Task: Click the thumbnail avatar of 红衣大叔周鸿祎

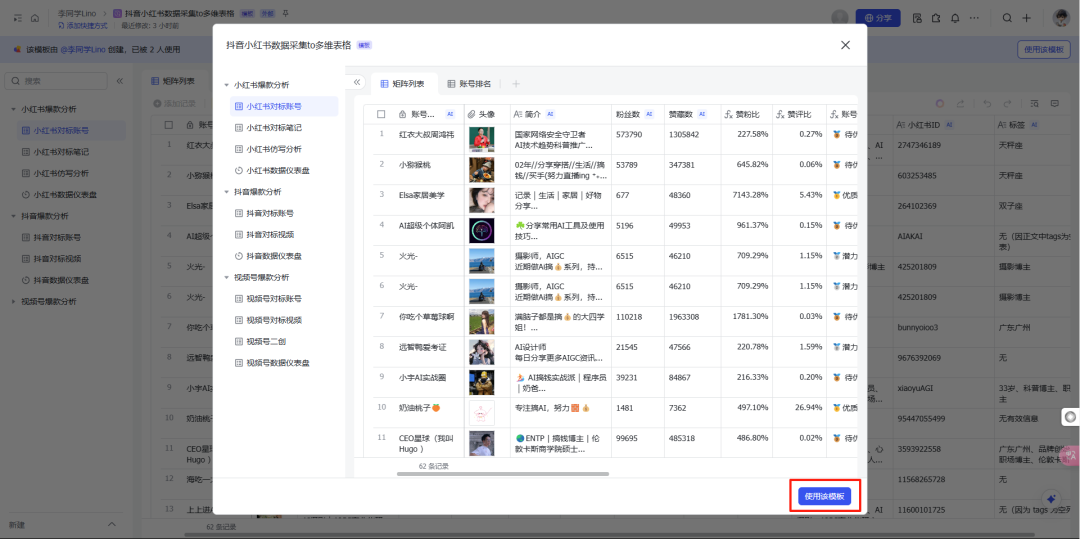Action: coord(482,140)
